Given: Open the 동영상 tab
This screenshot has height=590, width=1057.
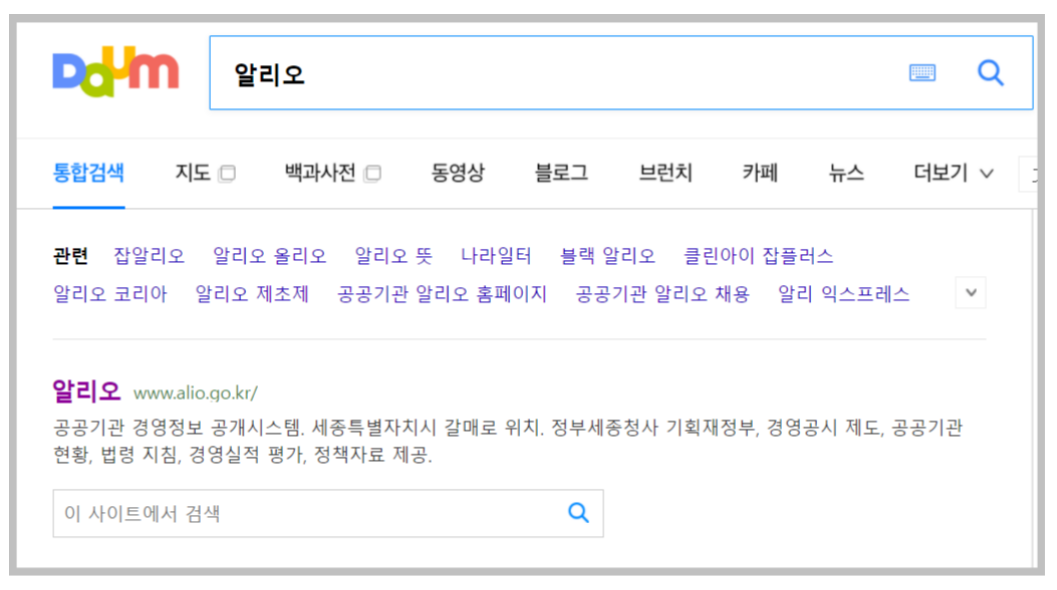Looking at the screenshot, I should tap(458, 173).
